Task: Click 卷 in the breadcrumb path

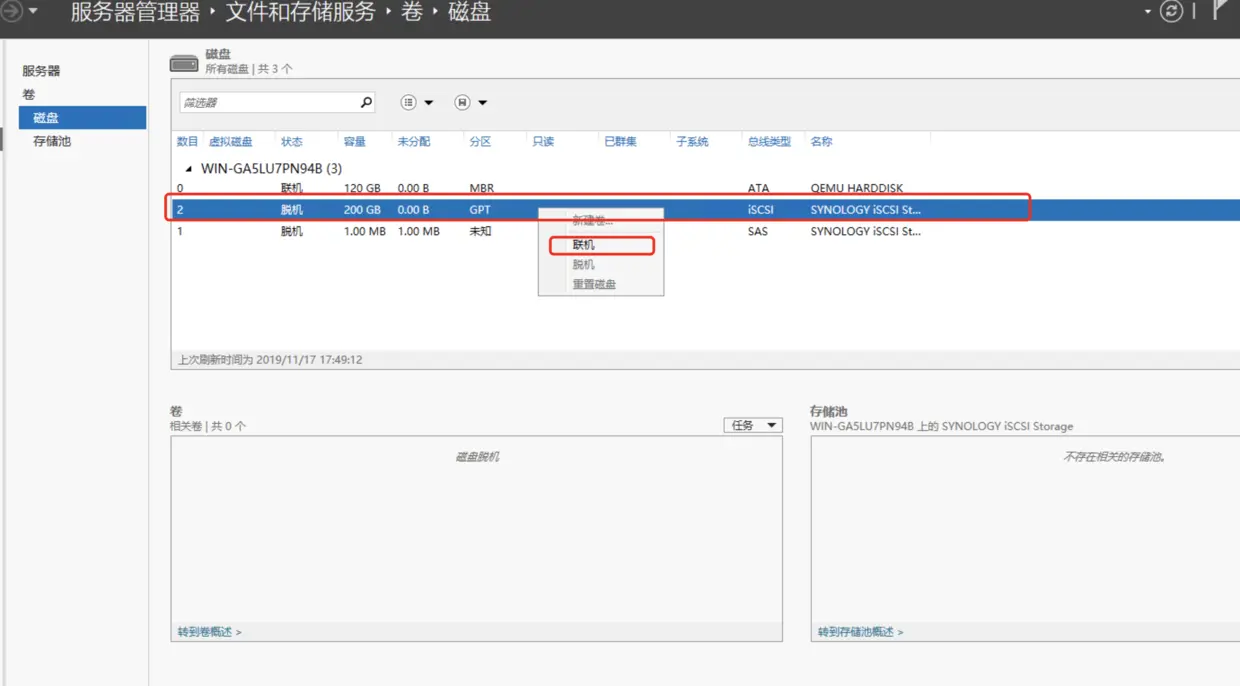Action: click(412, 12)
